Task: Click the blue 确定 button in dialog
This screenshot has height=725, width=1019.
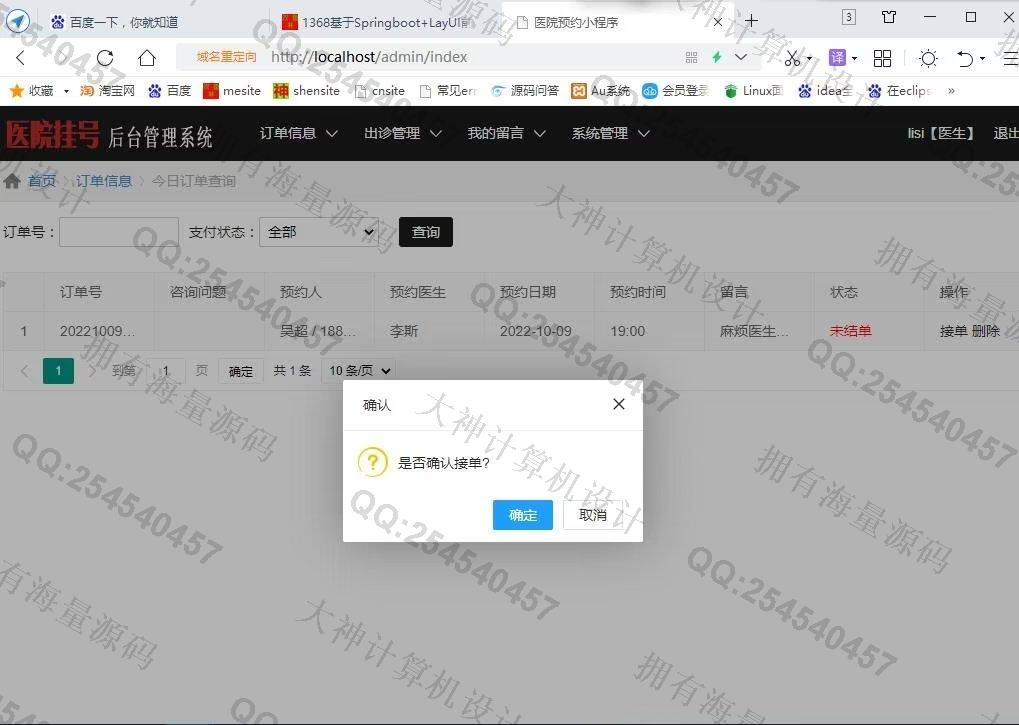Action: 522,515
